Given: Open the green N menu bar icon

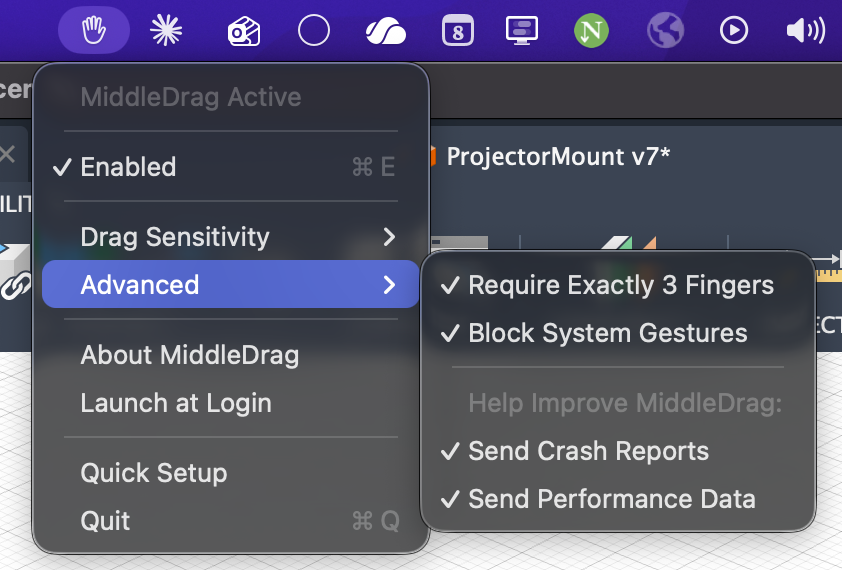Looking at the screenshot, I should (x=591, y=31).
